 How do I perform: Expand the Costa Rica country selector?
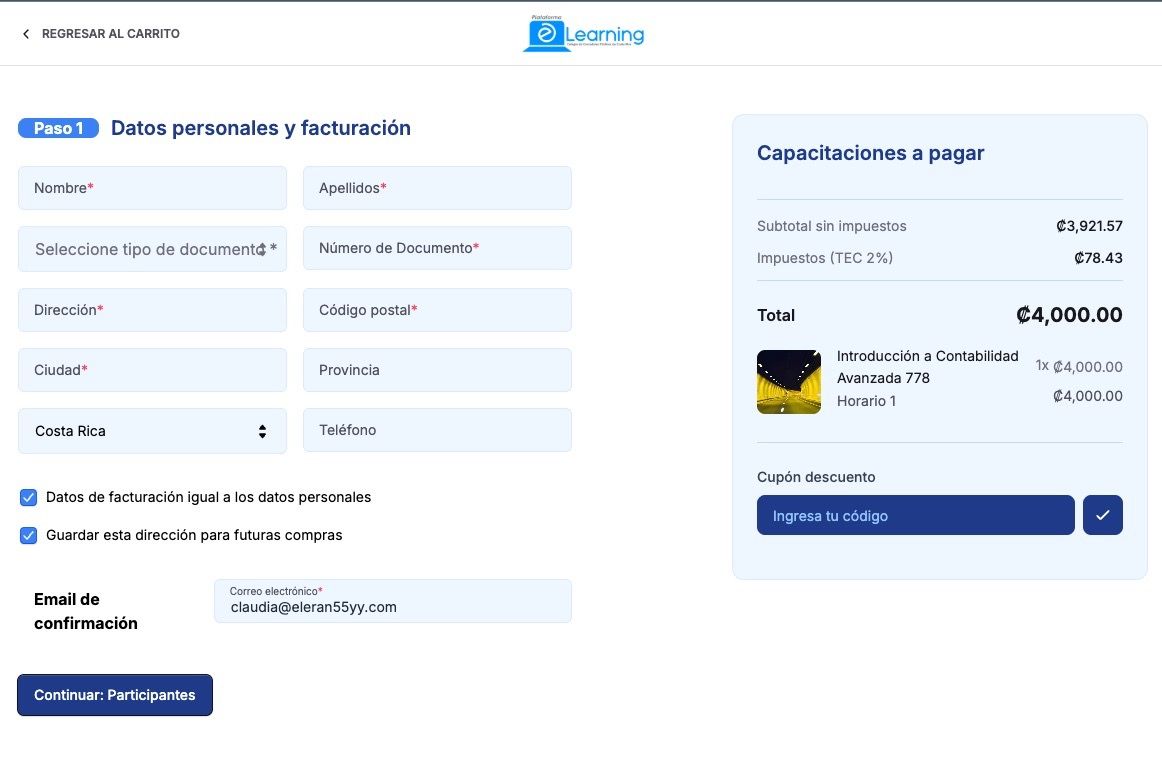point(152,431)
